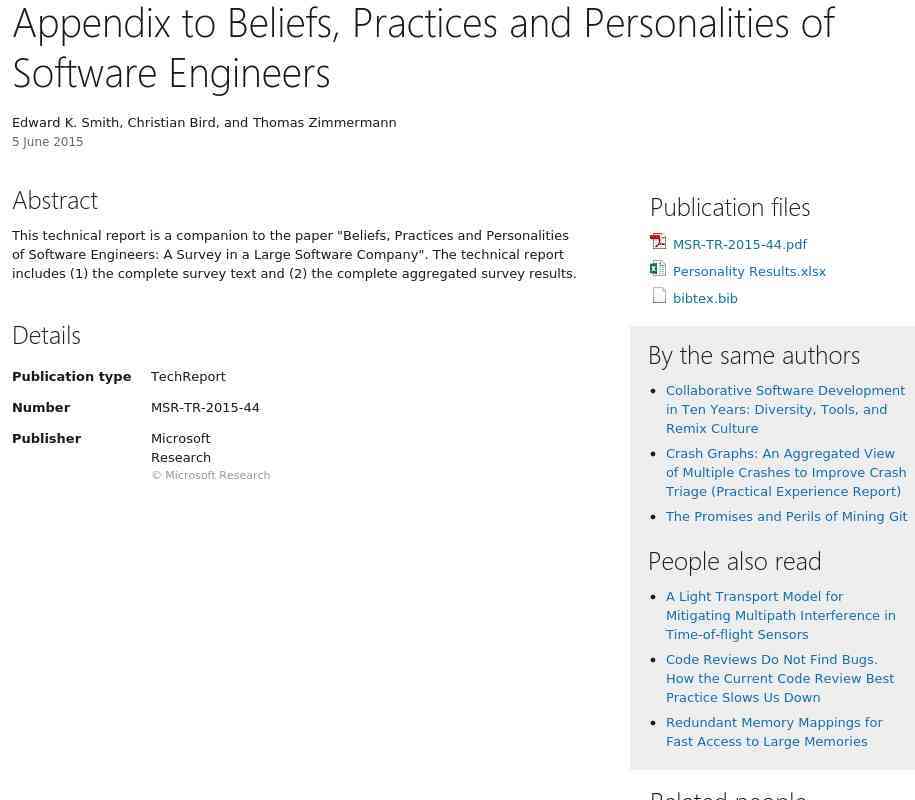
Task: Open the bibtex.bib citation link
Action: click(705, 298)
